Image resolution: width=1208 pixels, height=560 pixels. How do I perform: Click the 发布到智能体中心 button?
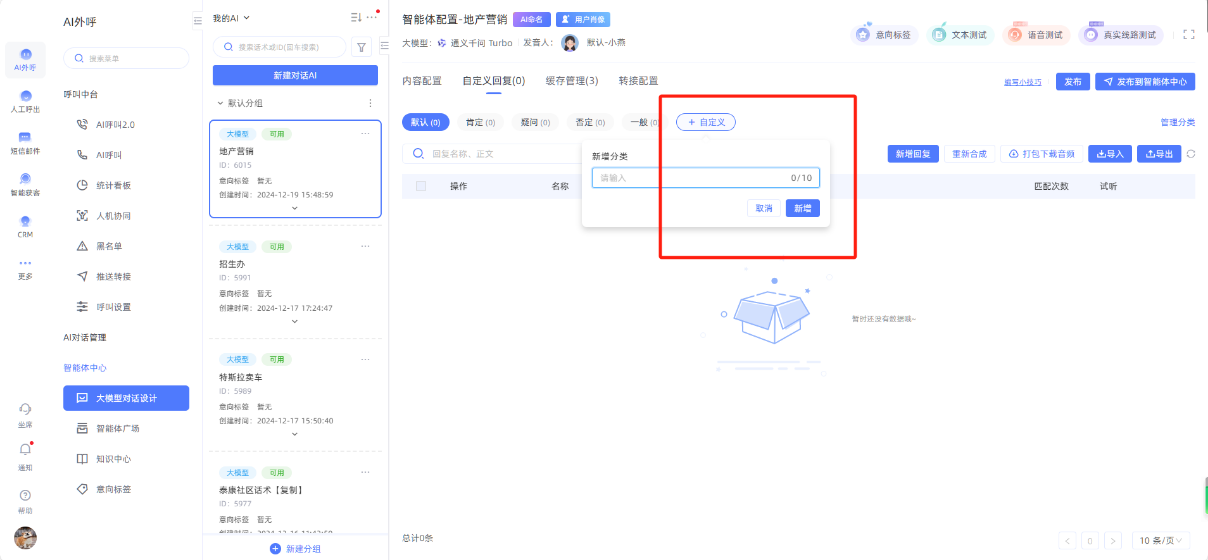[1146, 82]
